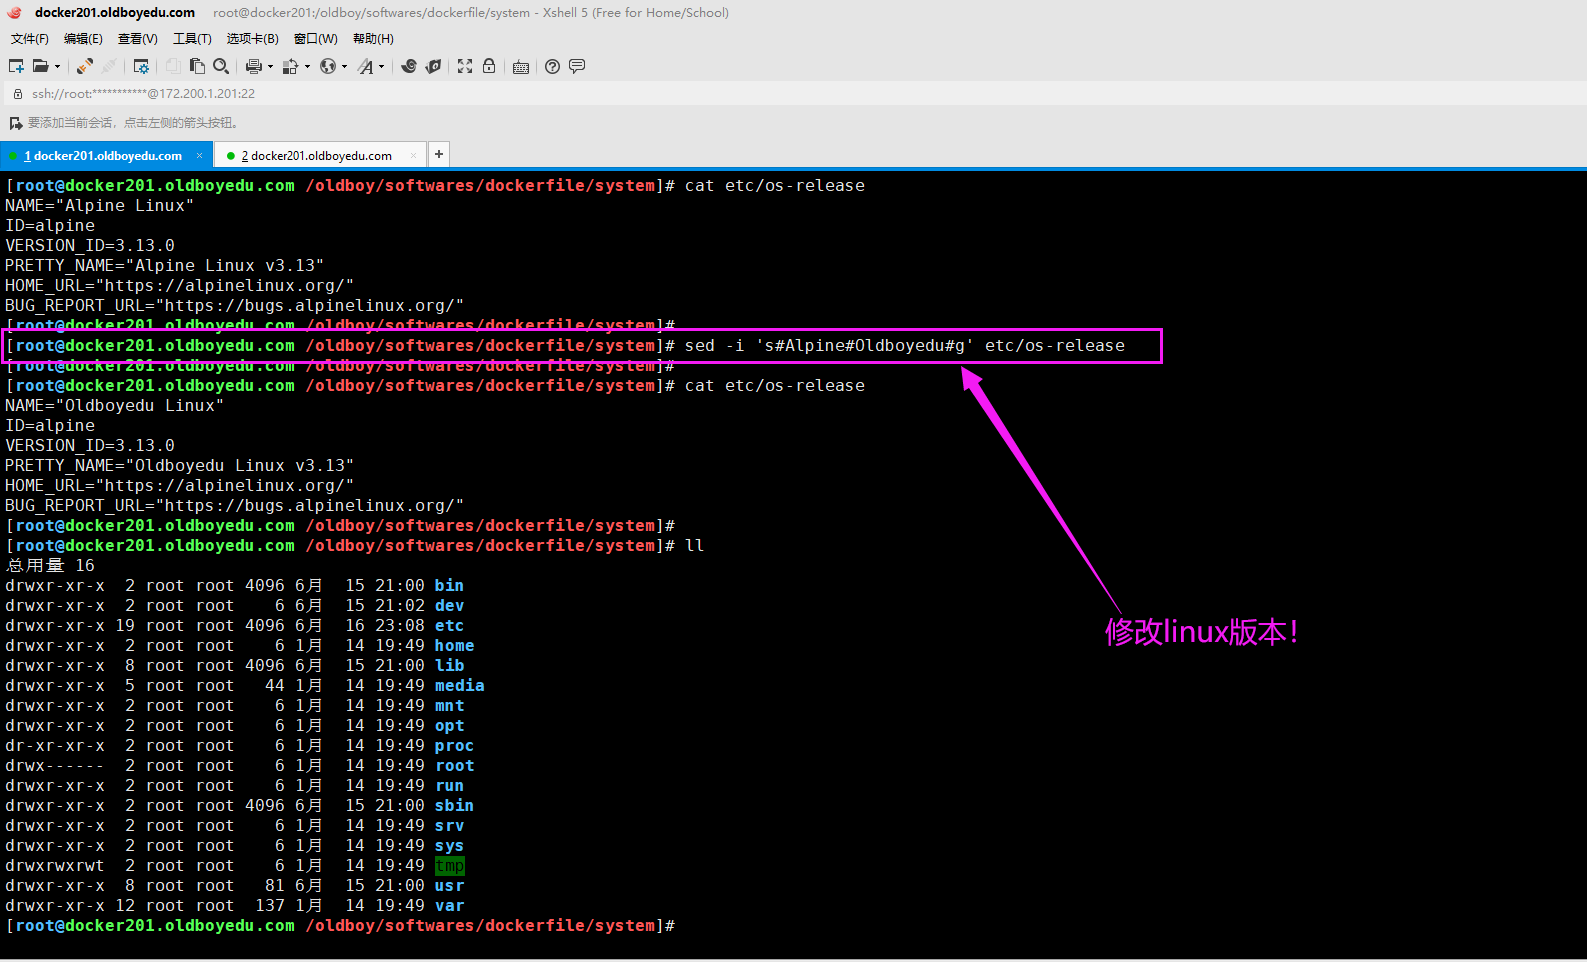Expand the Open folder dropdown arrow
This screenshot has width=1587, height=962.
[x=57, y=67]
